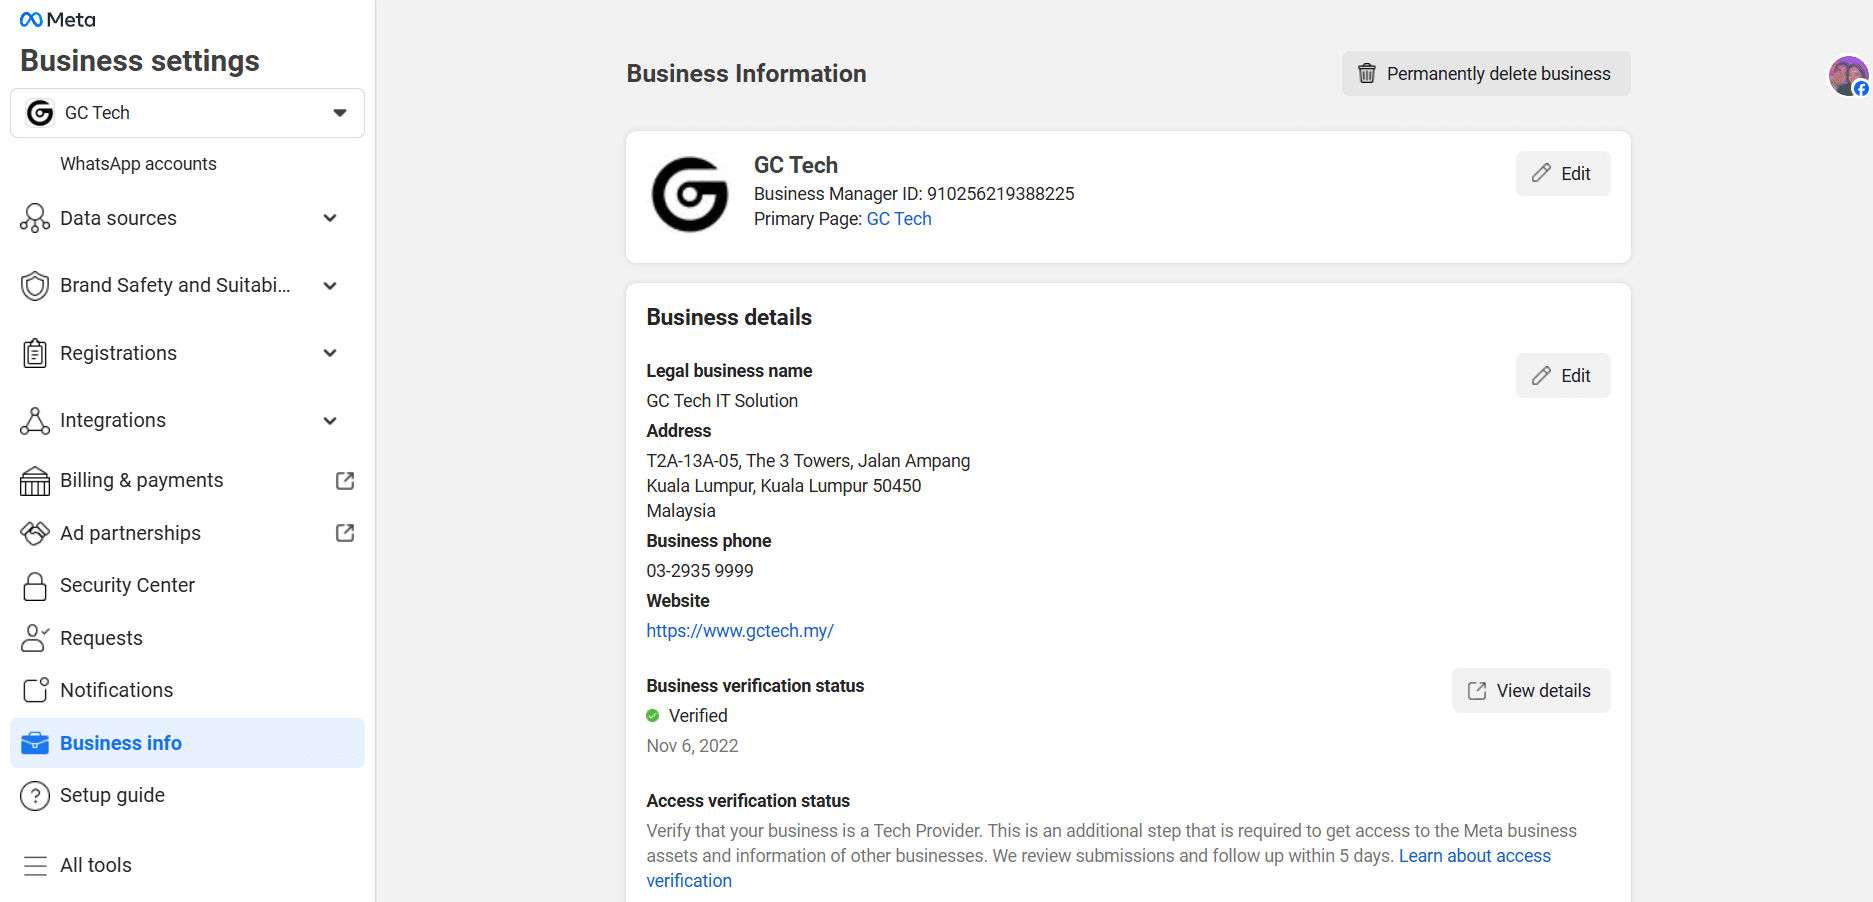Viewport: 1873px width, 902px height.
Task: Click the external link icon beside Billing & payments
Action: click(x=345, y=481)
